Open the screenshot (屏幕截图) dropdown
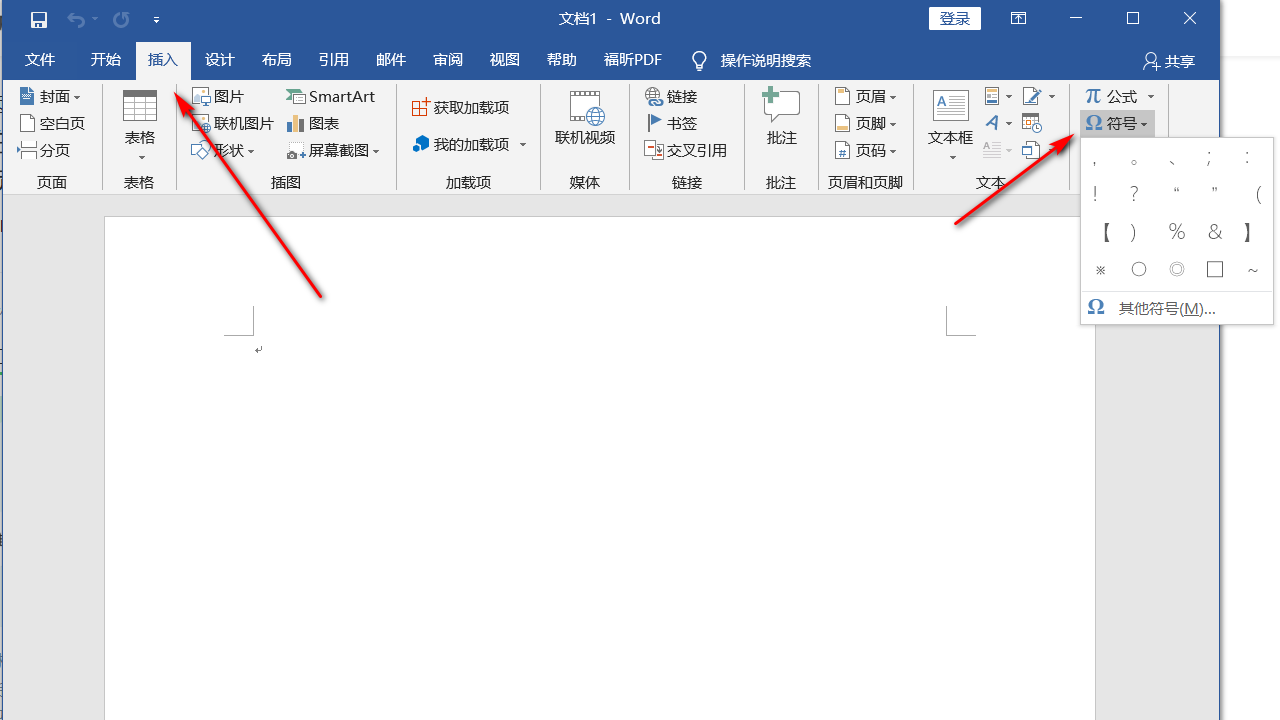The image size is (1280, 720). coord(334,151)
